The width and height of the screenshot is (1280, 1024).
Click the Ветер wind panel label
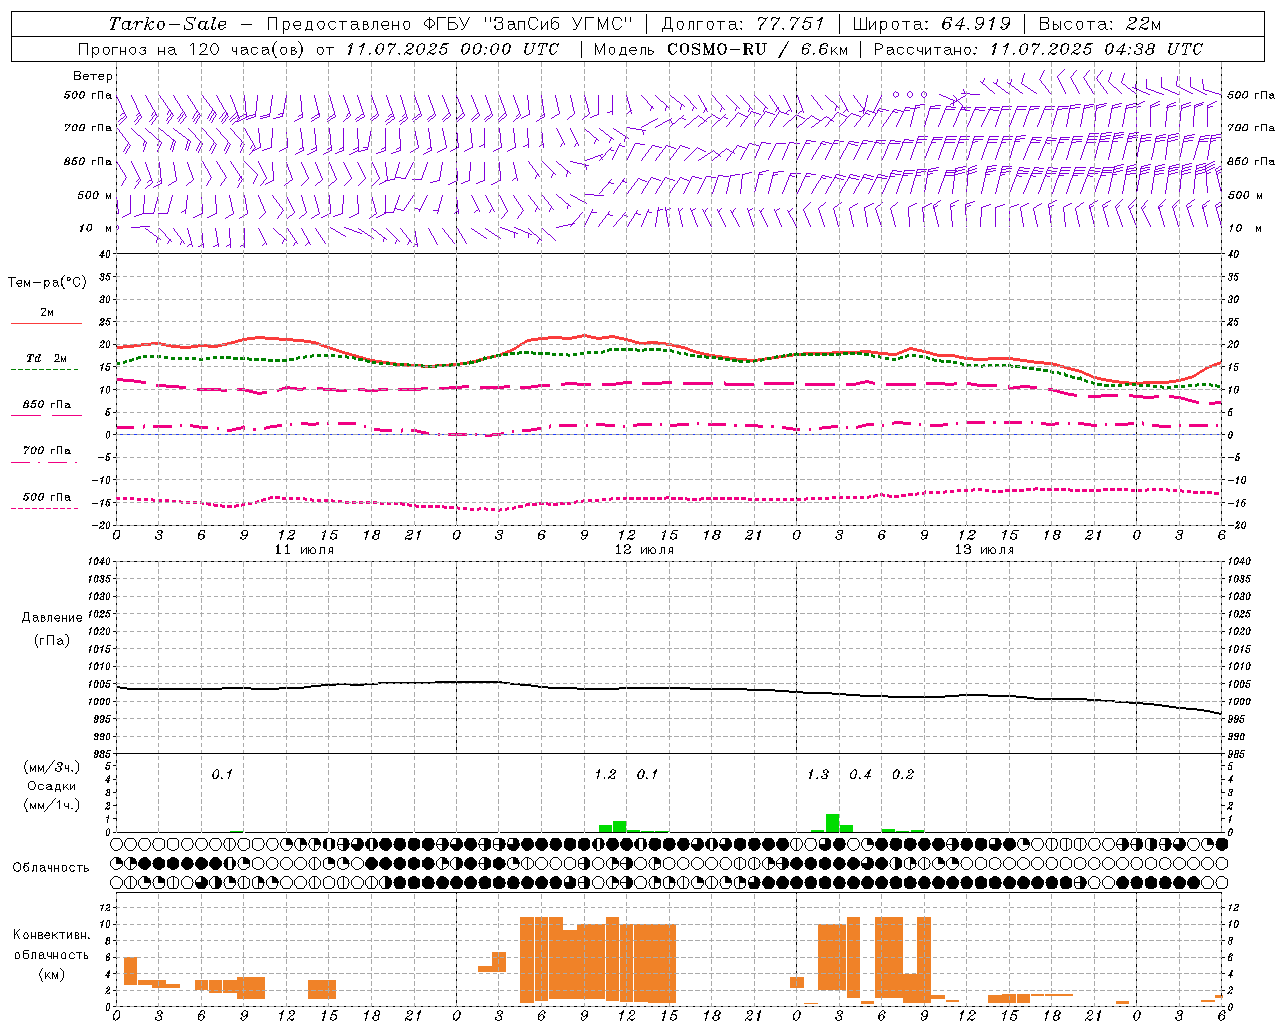pyautogui.click(x=93, y=76)
